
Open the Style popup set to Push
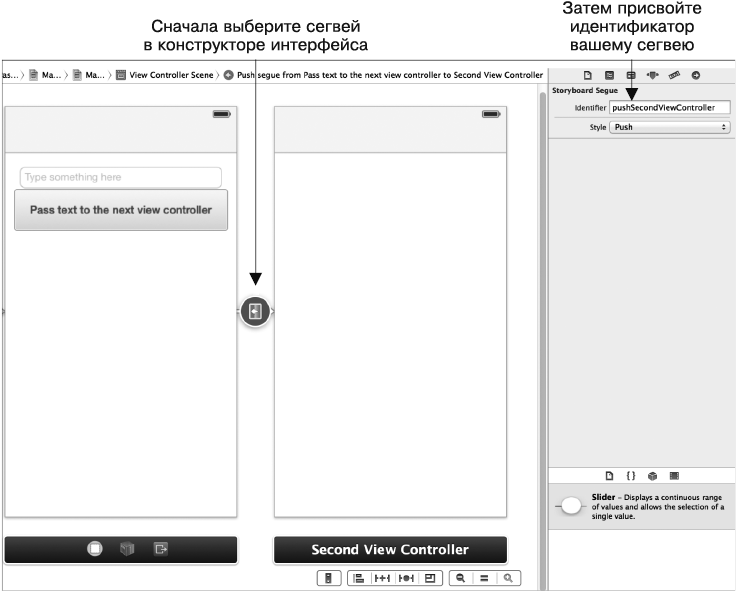[669, 127]
